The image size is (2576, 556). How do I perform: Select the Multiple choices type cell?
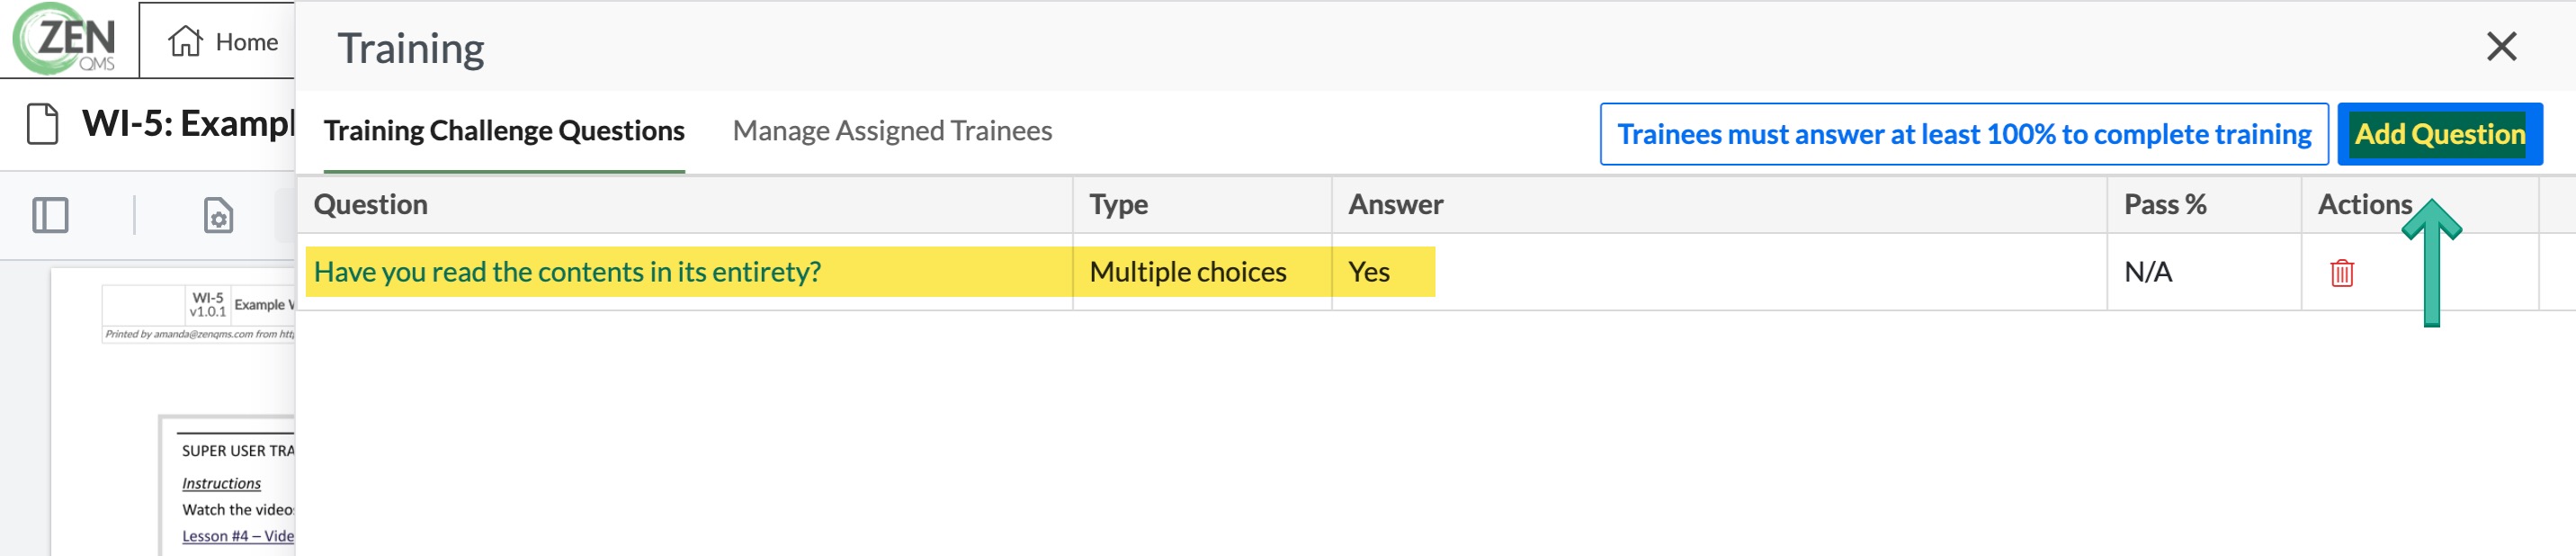click(1187, 272)
